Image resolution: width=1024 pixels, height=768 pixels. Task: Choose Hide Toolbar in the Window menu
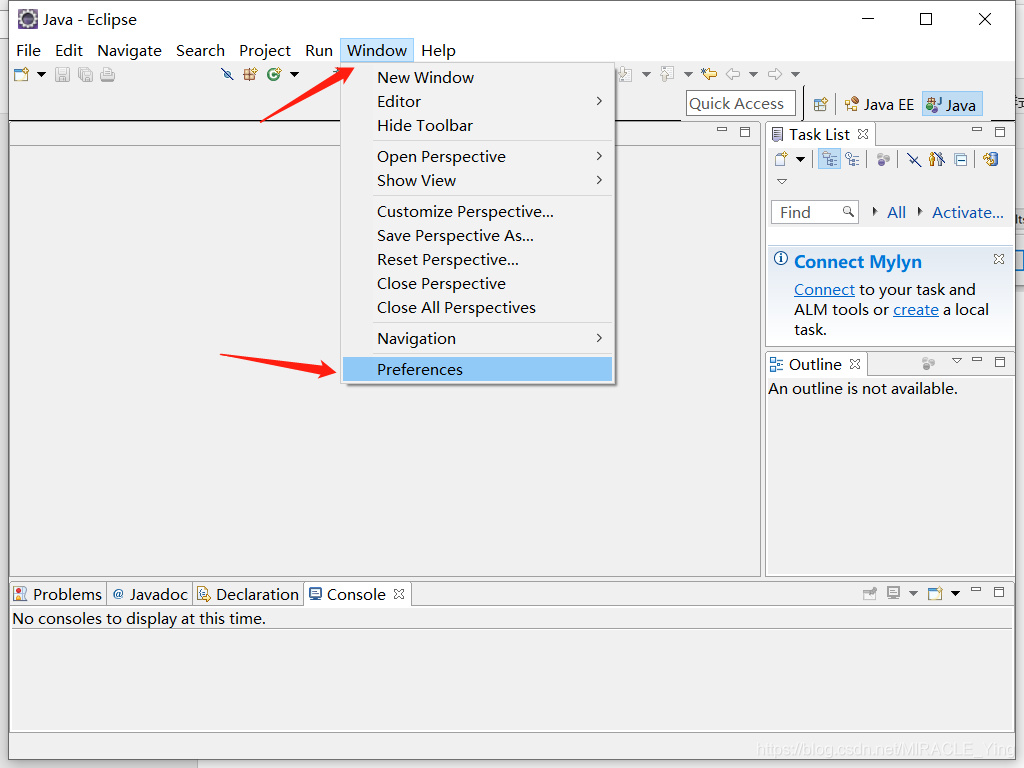pyautogui.click(x=477, y=125)
